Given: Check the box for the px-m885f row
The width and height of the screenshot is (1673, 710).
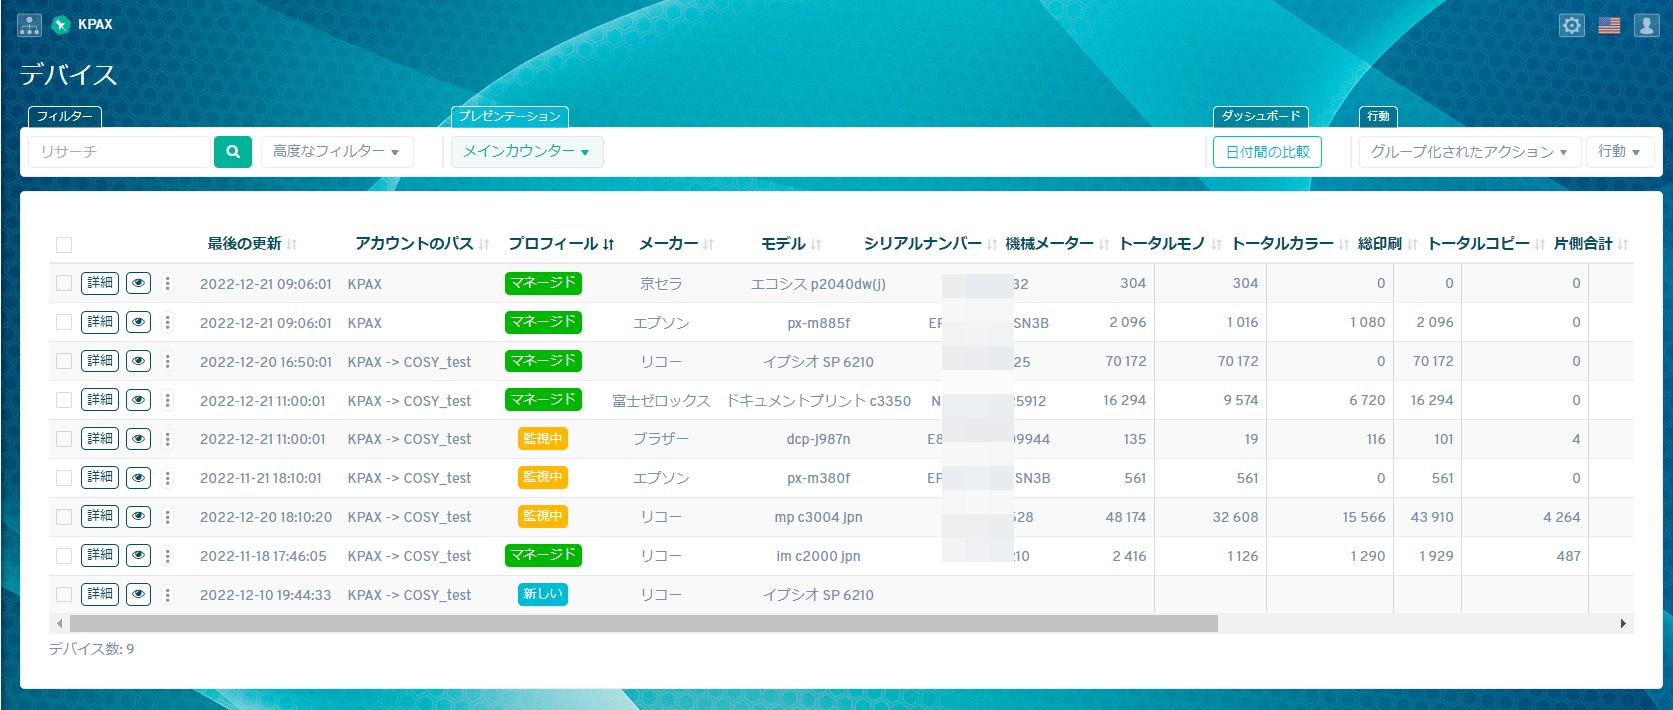Looking at the screenshot, I should (x=64, y=323).
